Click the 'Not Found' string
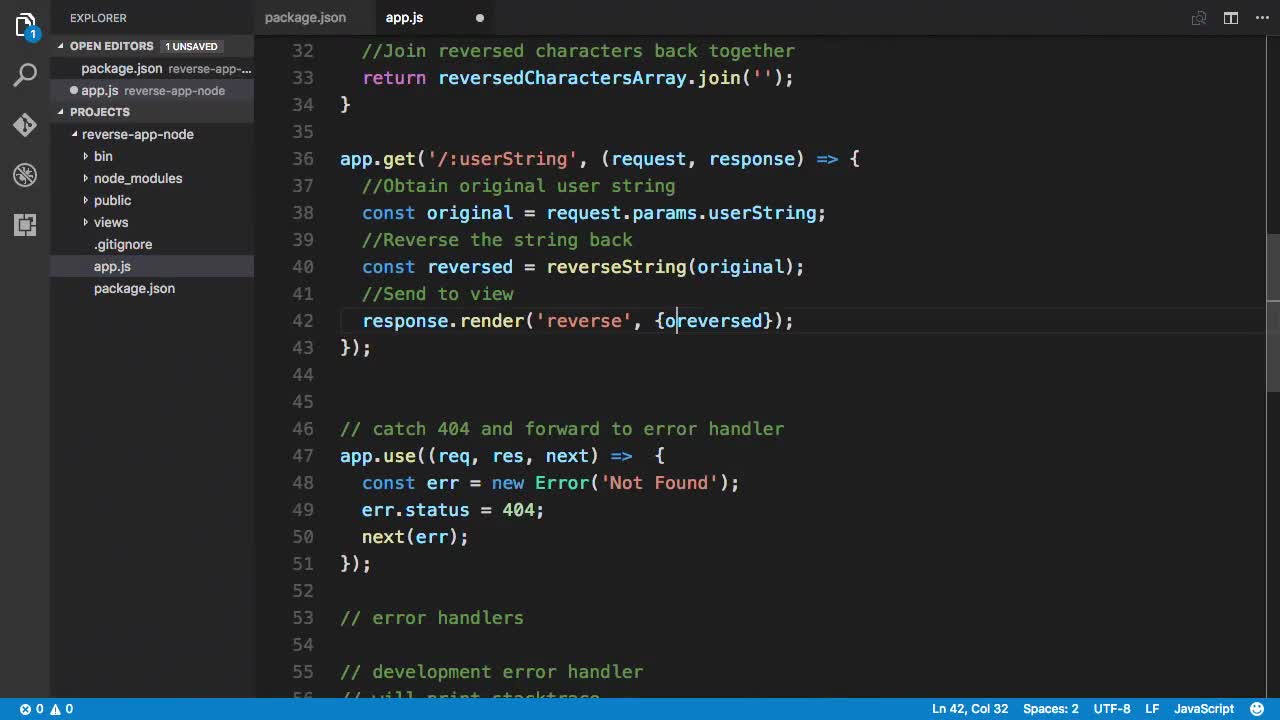 [x=659, y=483]
